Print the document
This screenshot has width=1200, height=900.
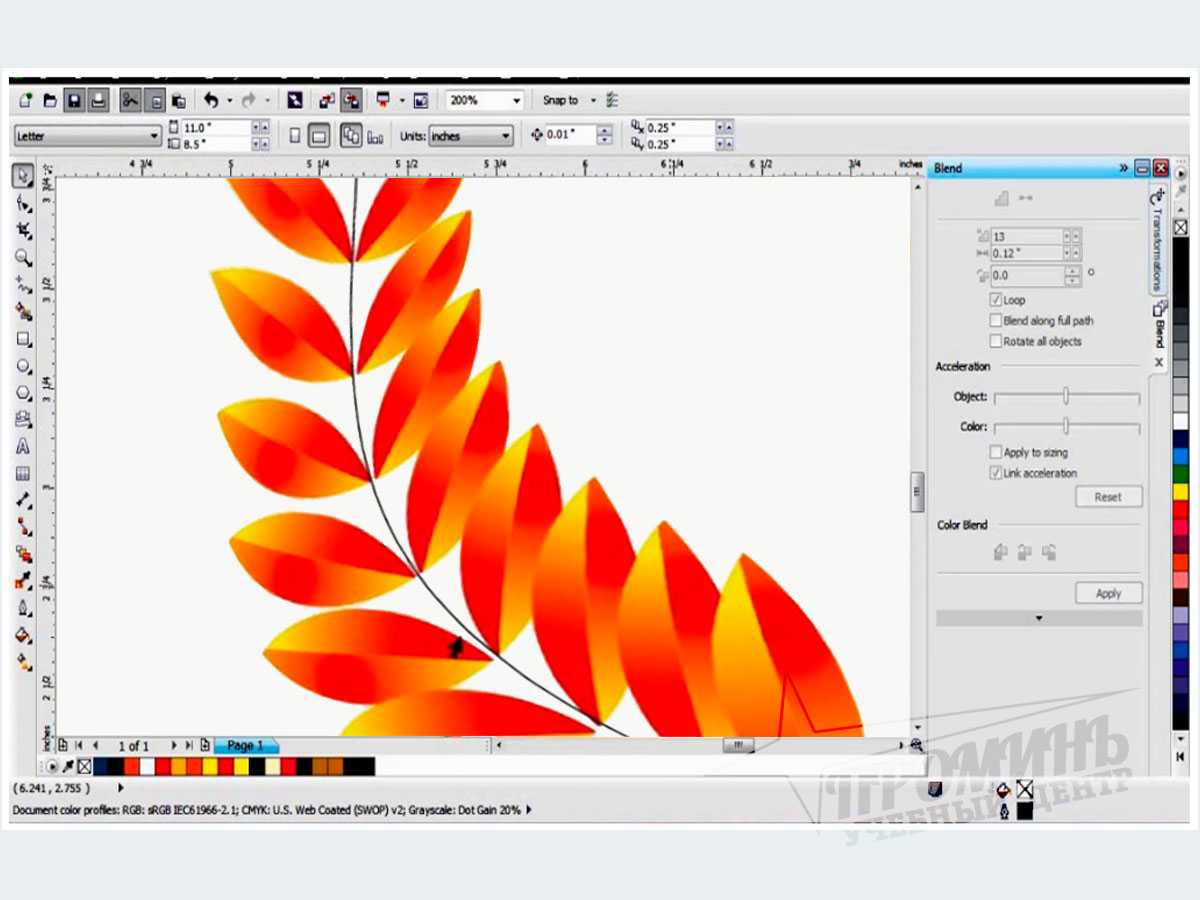(x=98, y=100)
